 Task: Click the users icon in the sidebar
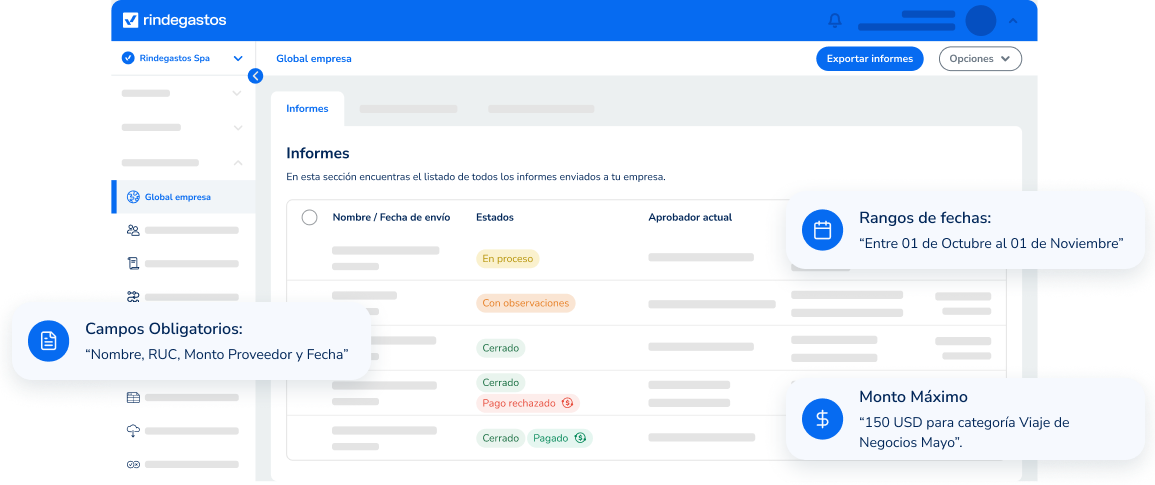[x=133, y=230]
